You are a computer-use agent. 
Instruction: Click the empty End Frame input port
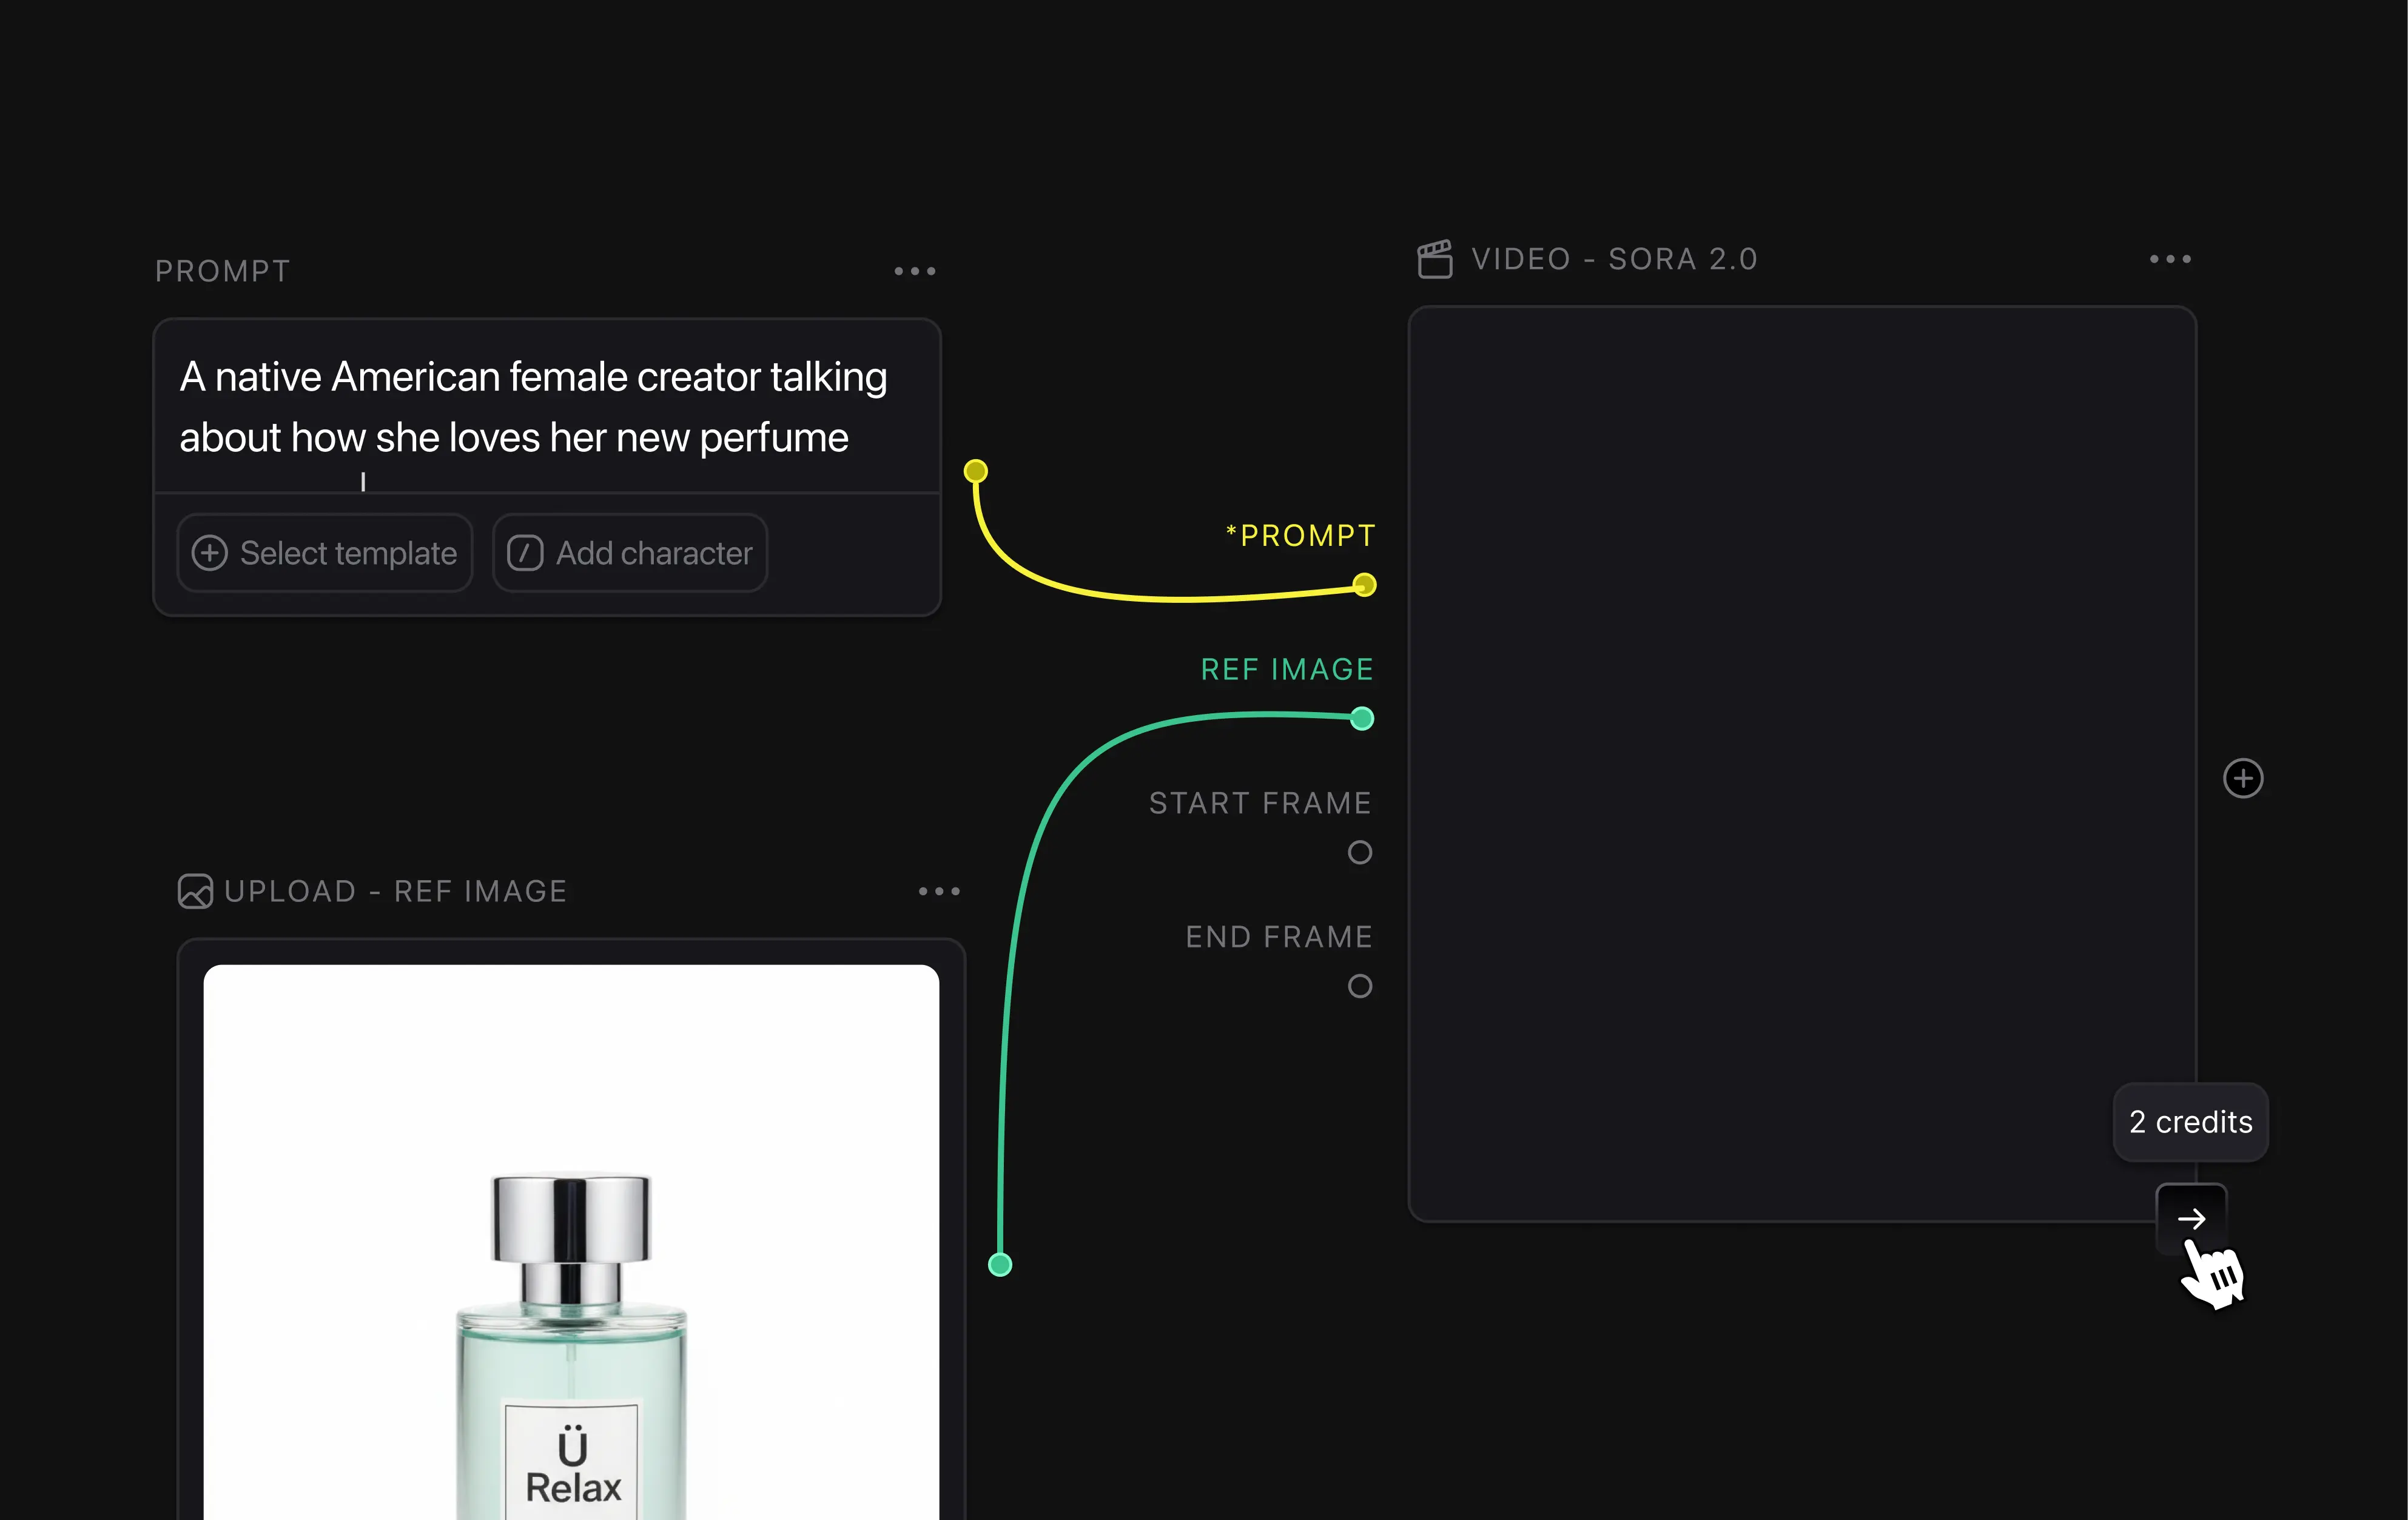click(1359, 987)
